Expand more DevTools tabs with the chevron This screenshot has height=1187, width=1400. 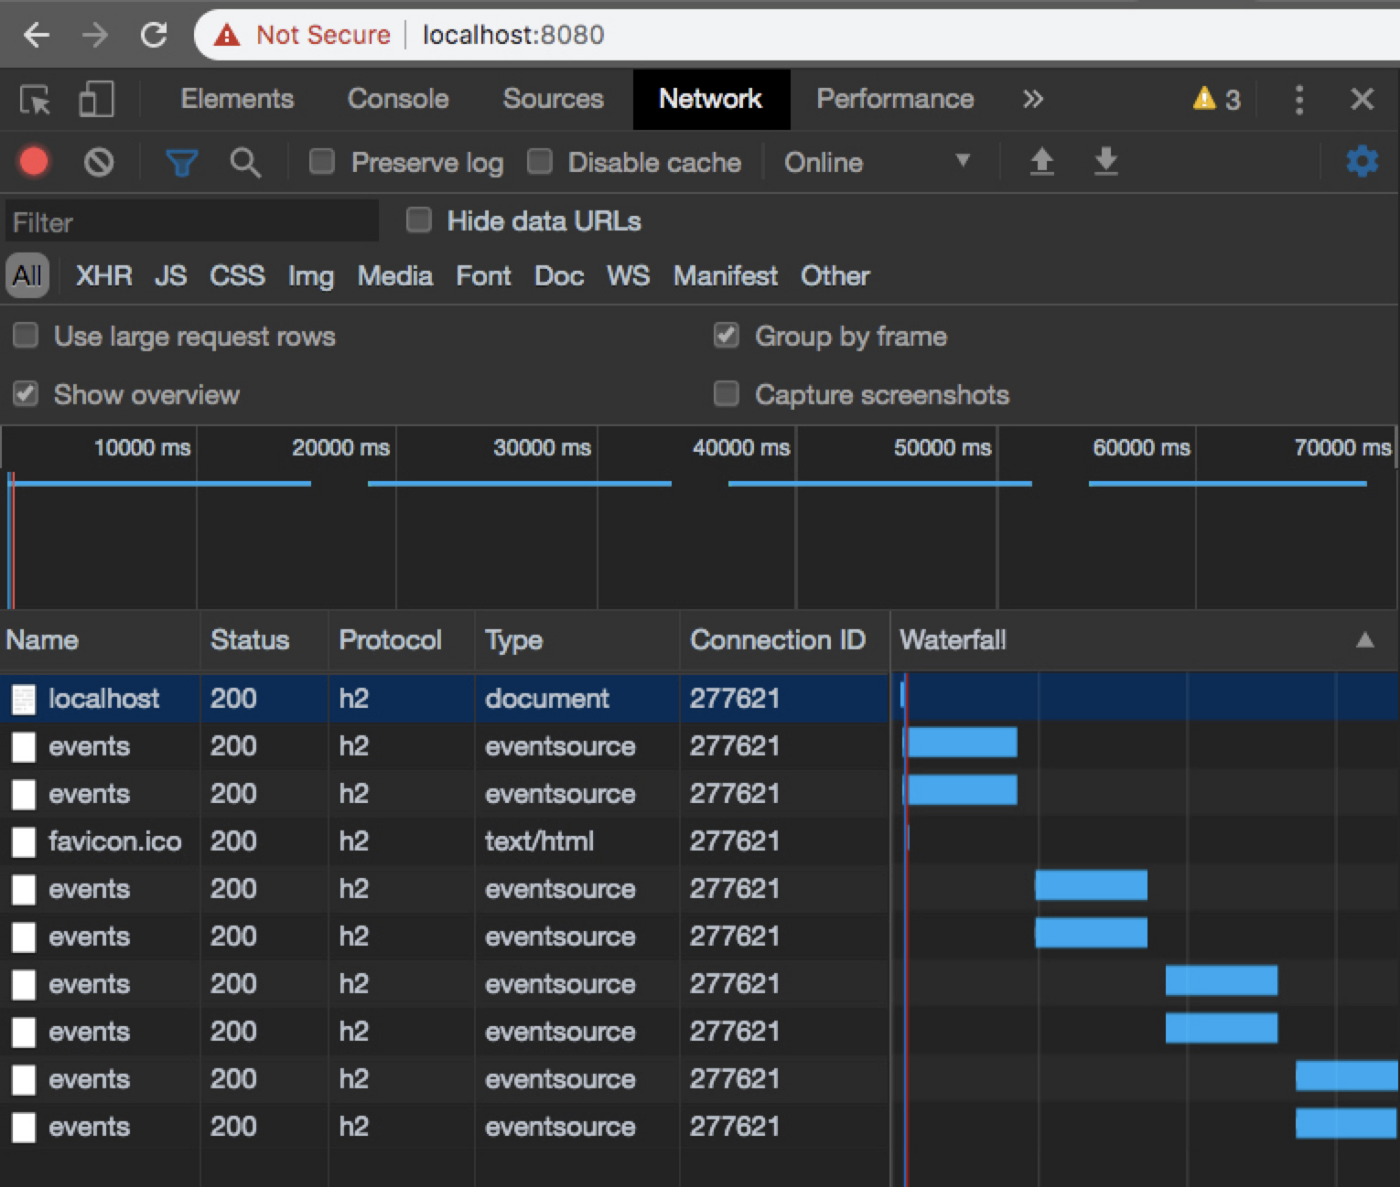(1033, 99)
